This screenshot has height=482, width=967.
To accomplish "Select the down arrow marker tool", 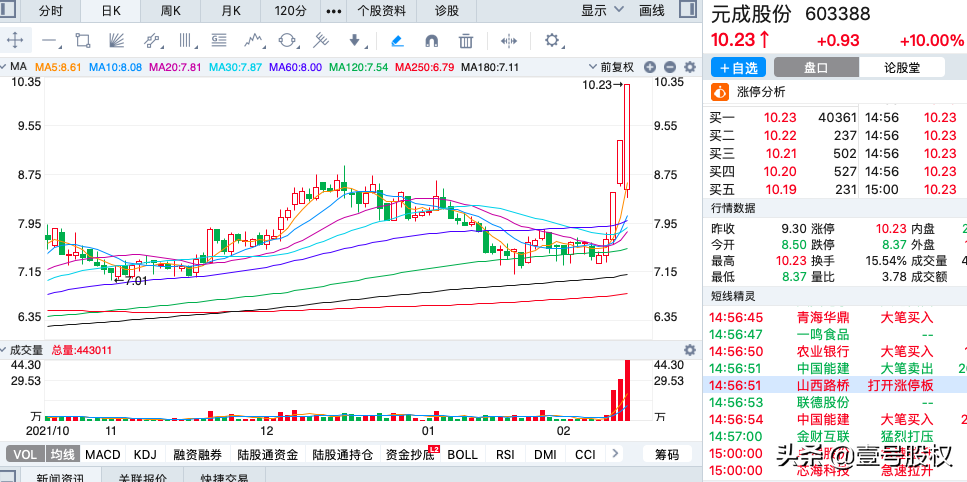I will click(x=355, y=41).
